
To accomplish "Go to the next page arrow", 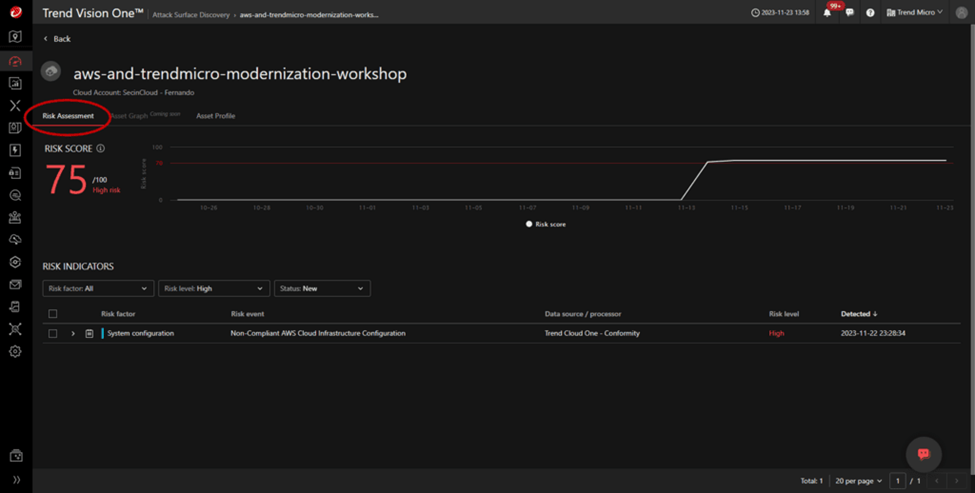I will 956,481.
